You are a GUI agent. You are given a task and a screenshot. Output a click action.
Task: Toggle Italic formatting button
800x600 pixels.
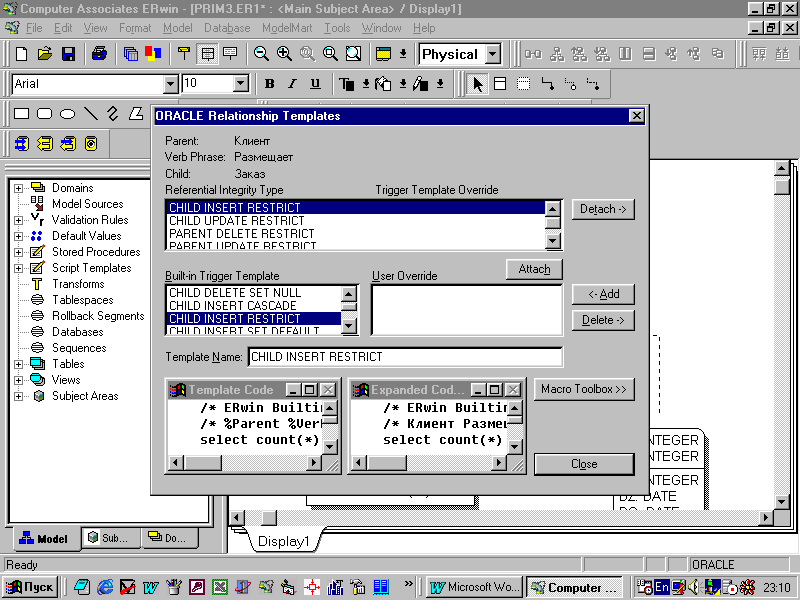292,84
